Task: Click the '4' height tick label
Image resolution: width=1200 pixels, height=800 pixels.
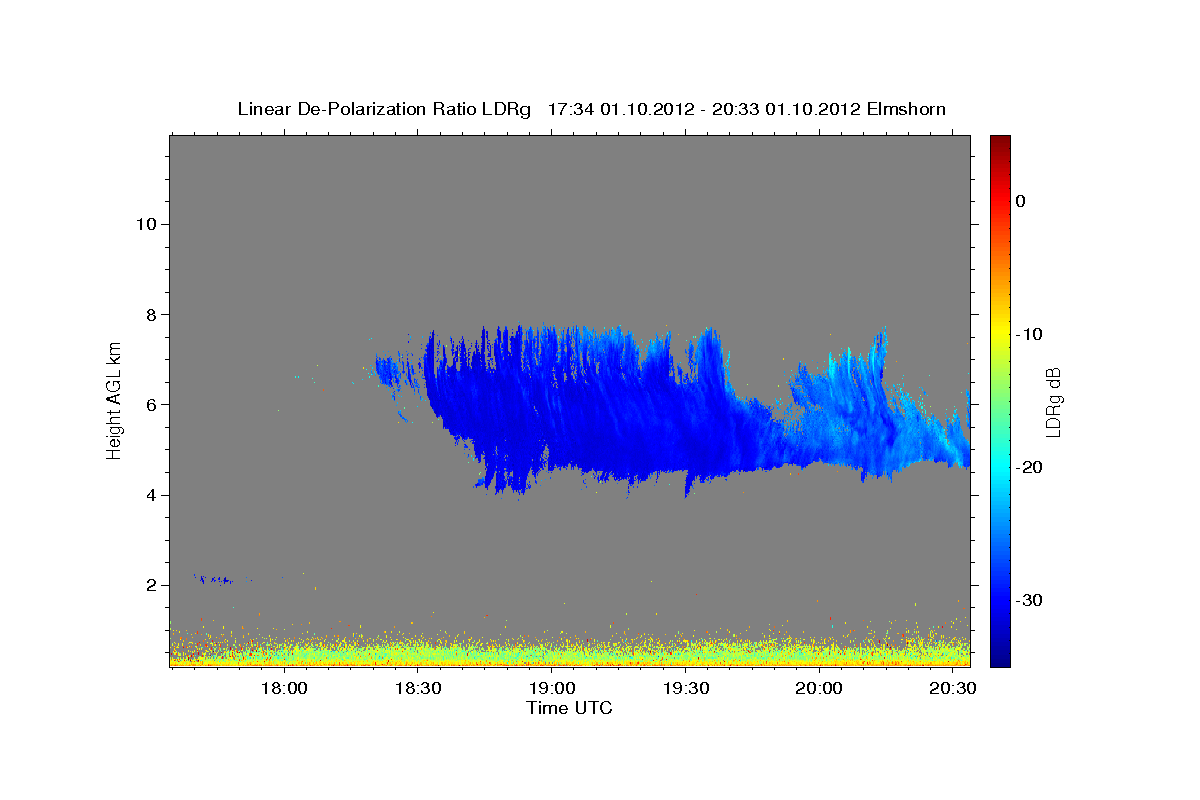Action: click(x=150, y=495)
